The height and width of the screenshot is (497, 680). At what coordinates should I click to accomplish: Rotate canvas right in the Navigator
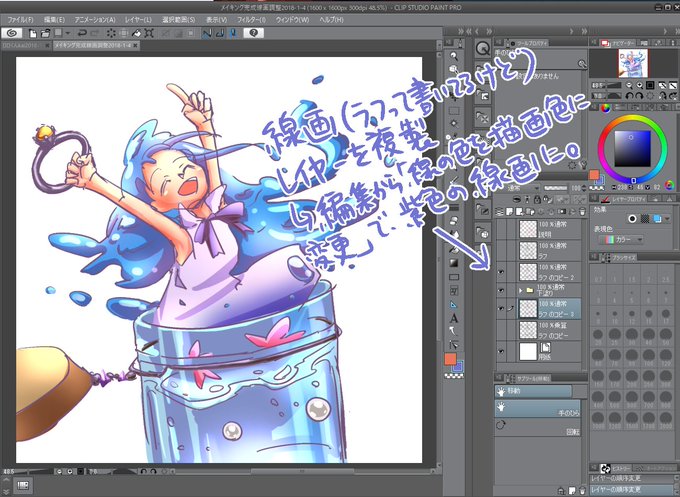point(639,96)
